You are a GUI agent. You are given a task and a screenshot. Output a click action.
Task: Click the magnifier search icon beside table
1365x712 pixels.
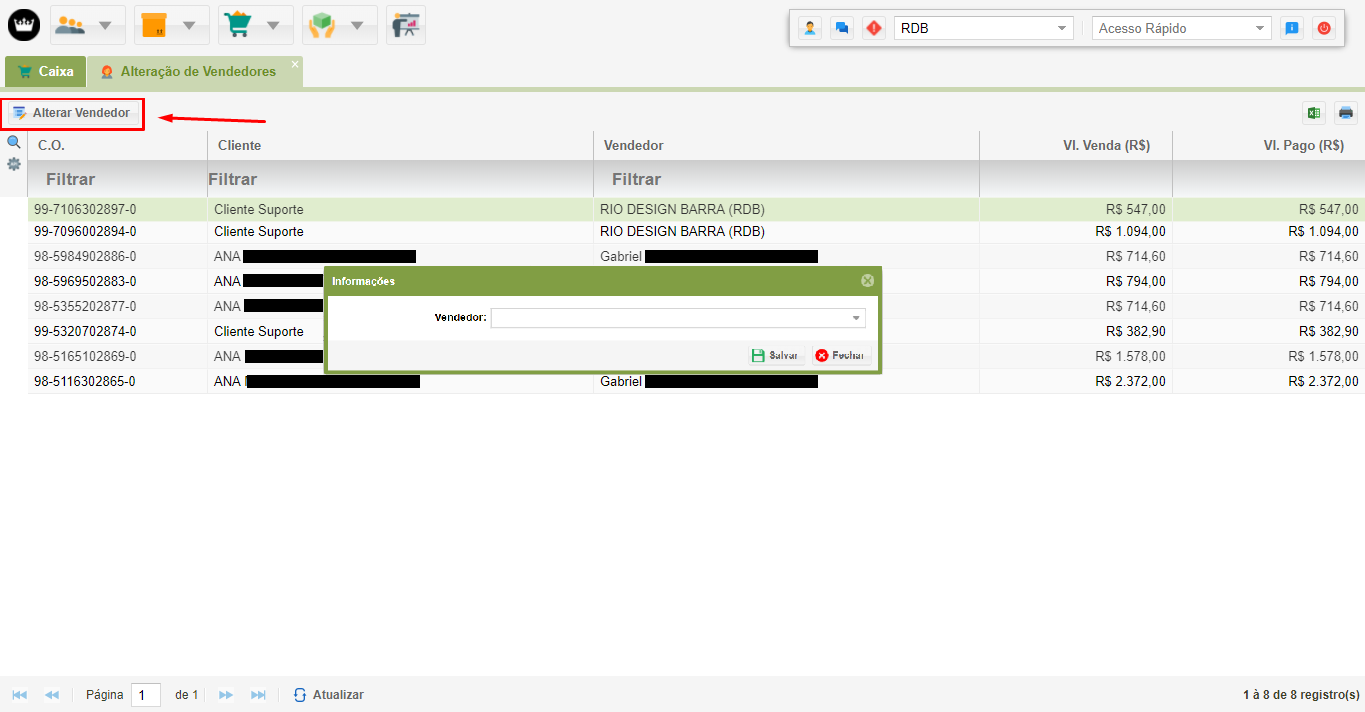pyautogui.click(x=14, y=143)
